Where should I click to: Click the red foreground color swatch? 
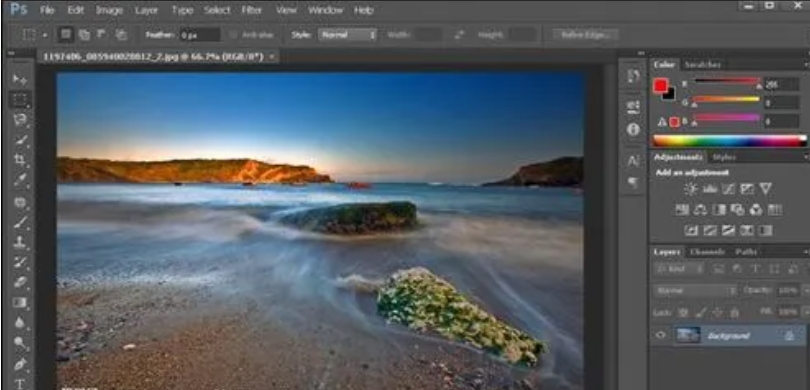[x=660, y=86]
